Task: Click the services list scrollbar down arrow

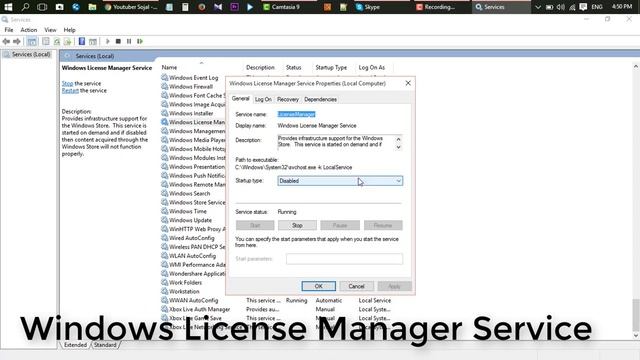Action: tap(636, 336)
